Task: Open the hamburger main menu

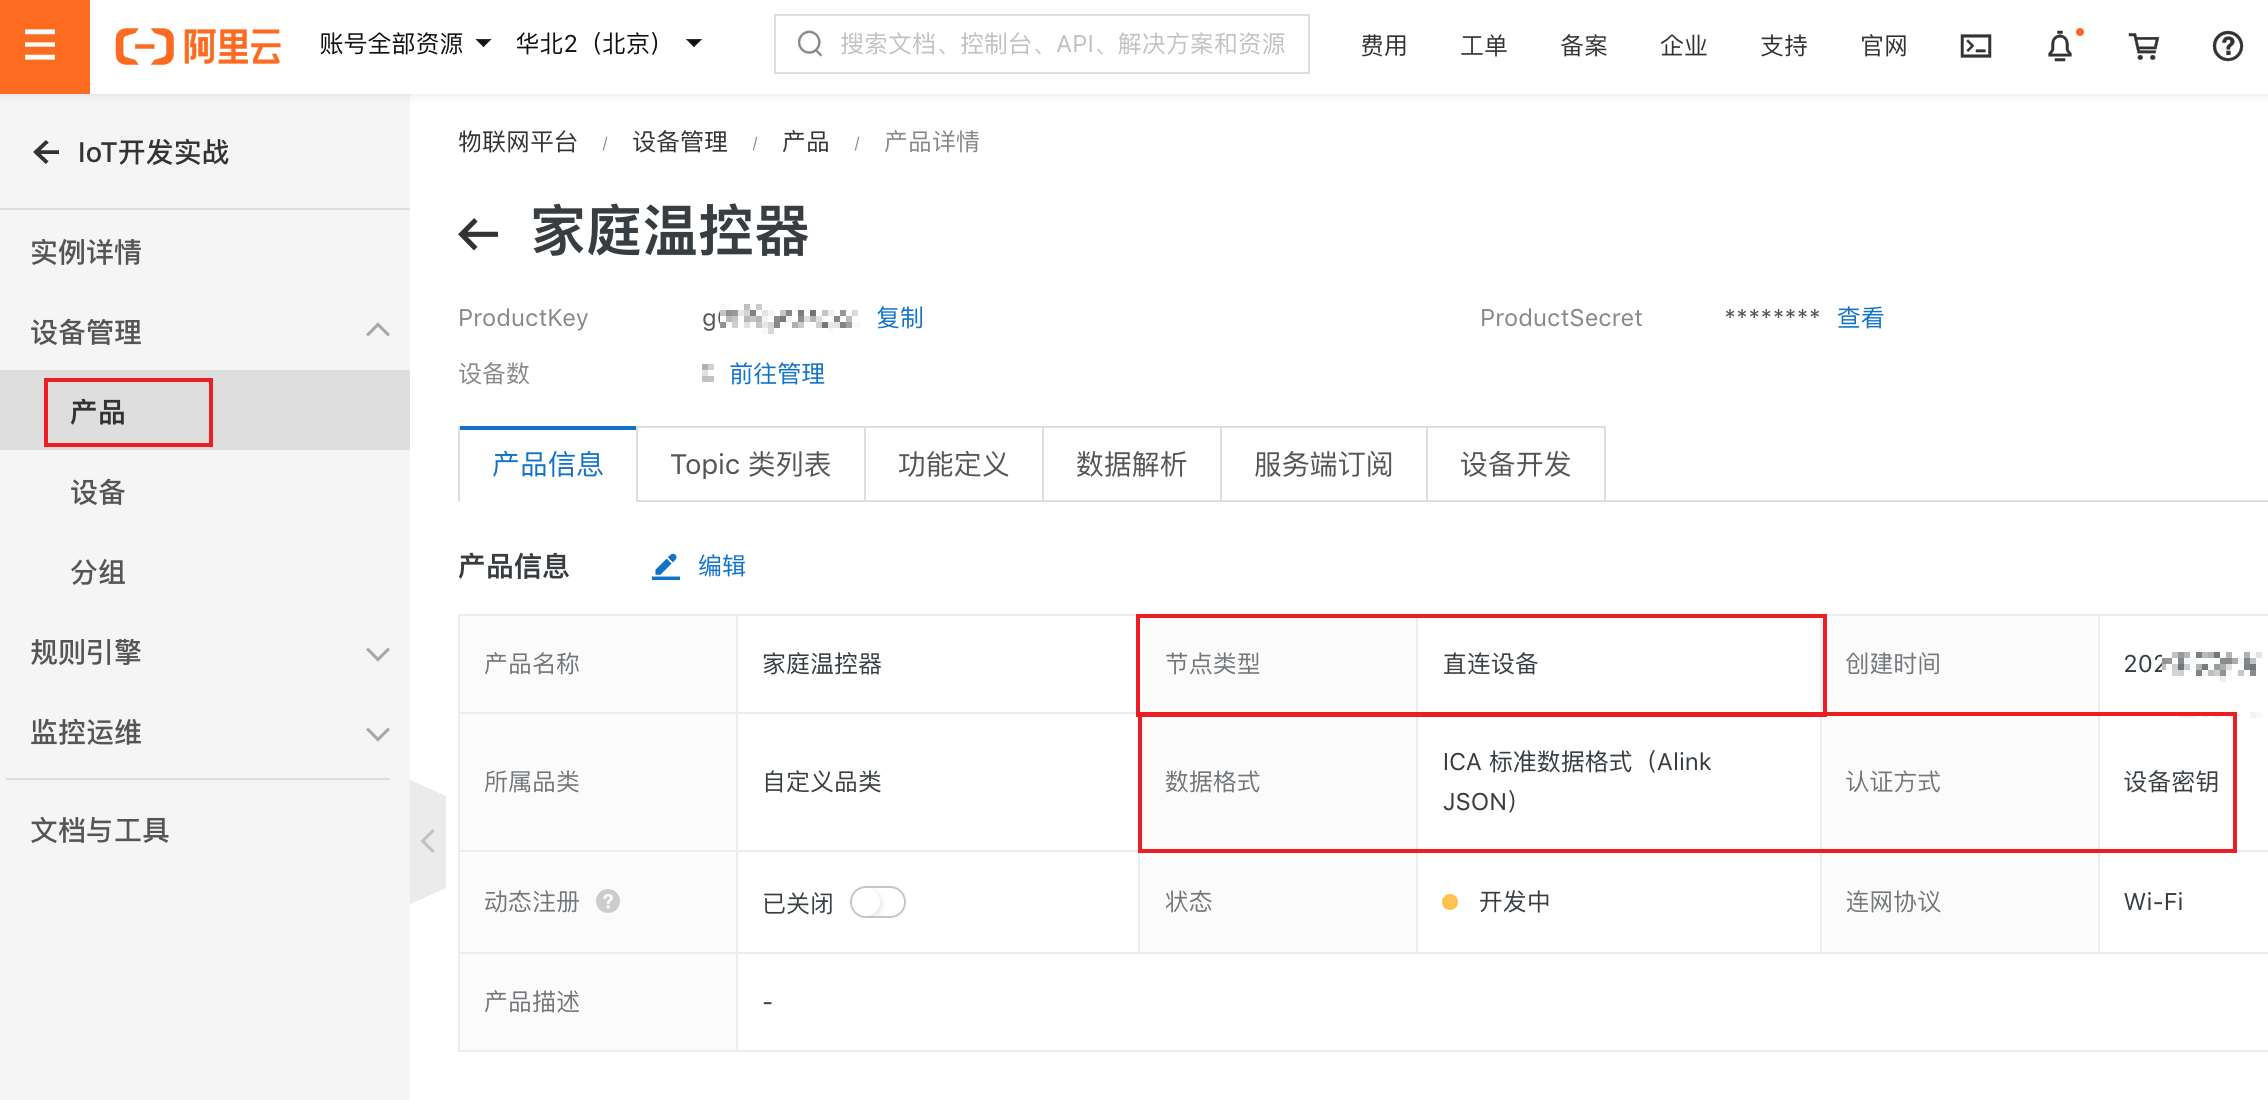Action: [x=41, y=45]
